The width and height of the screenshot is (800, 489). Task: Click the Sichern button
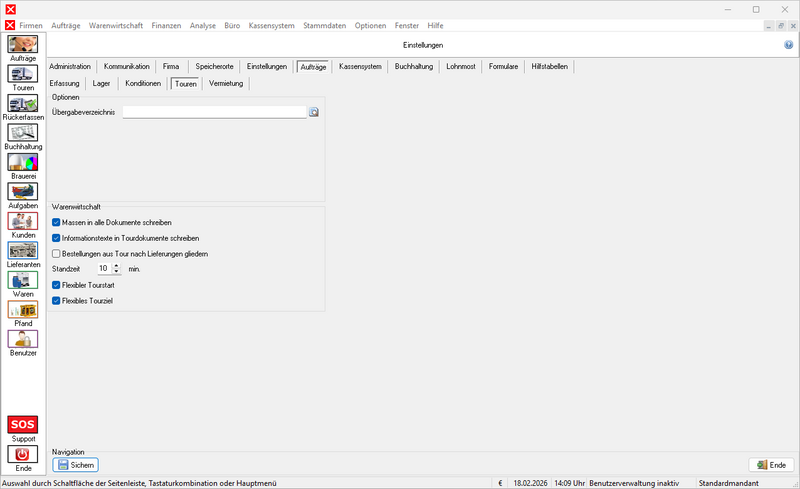76,465
